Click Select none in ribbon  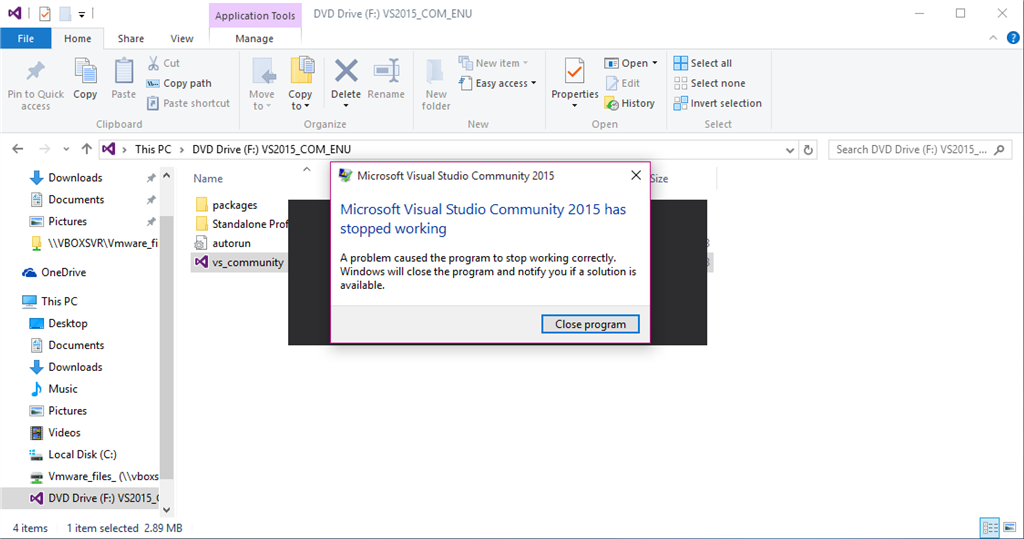pyautogui.click(x=709, y=83)
